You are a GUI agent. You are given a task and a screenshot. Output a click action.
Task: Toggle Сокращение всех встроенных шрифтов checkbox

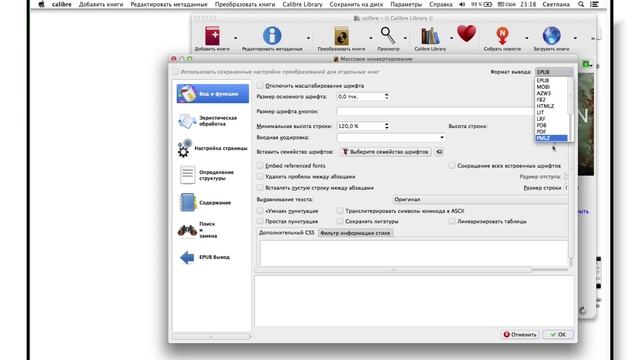(x=452, y=166)
